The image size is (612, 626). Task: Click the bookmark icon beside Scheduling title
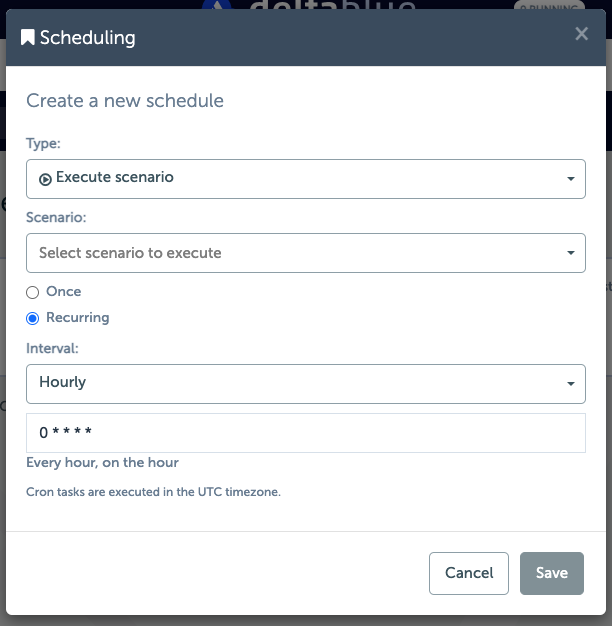coord(28,39)
